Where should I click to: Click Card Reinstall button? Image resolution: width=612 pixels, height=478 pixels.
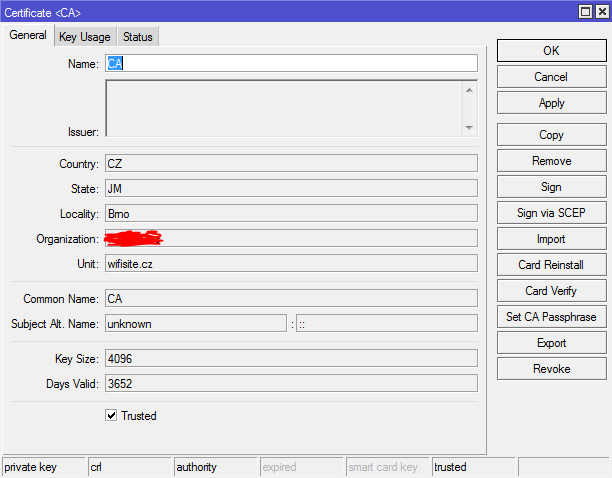click(551, 265)
